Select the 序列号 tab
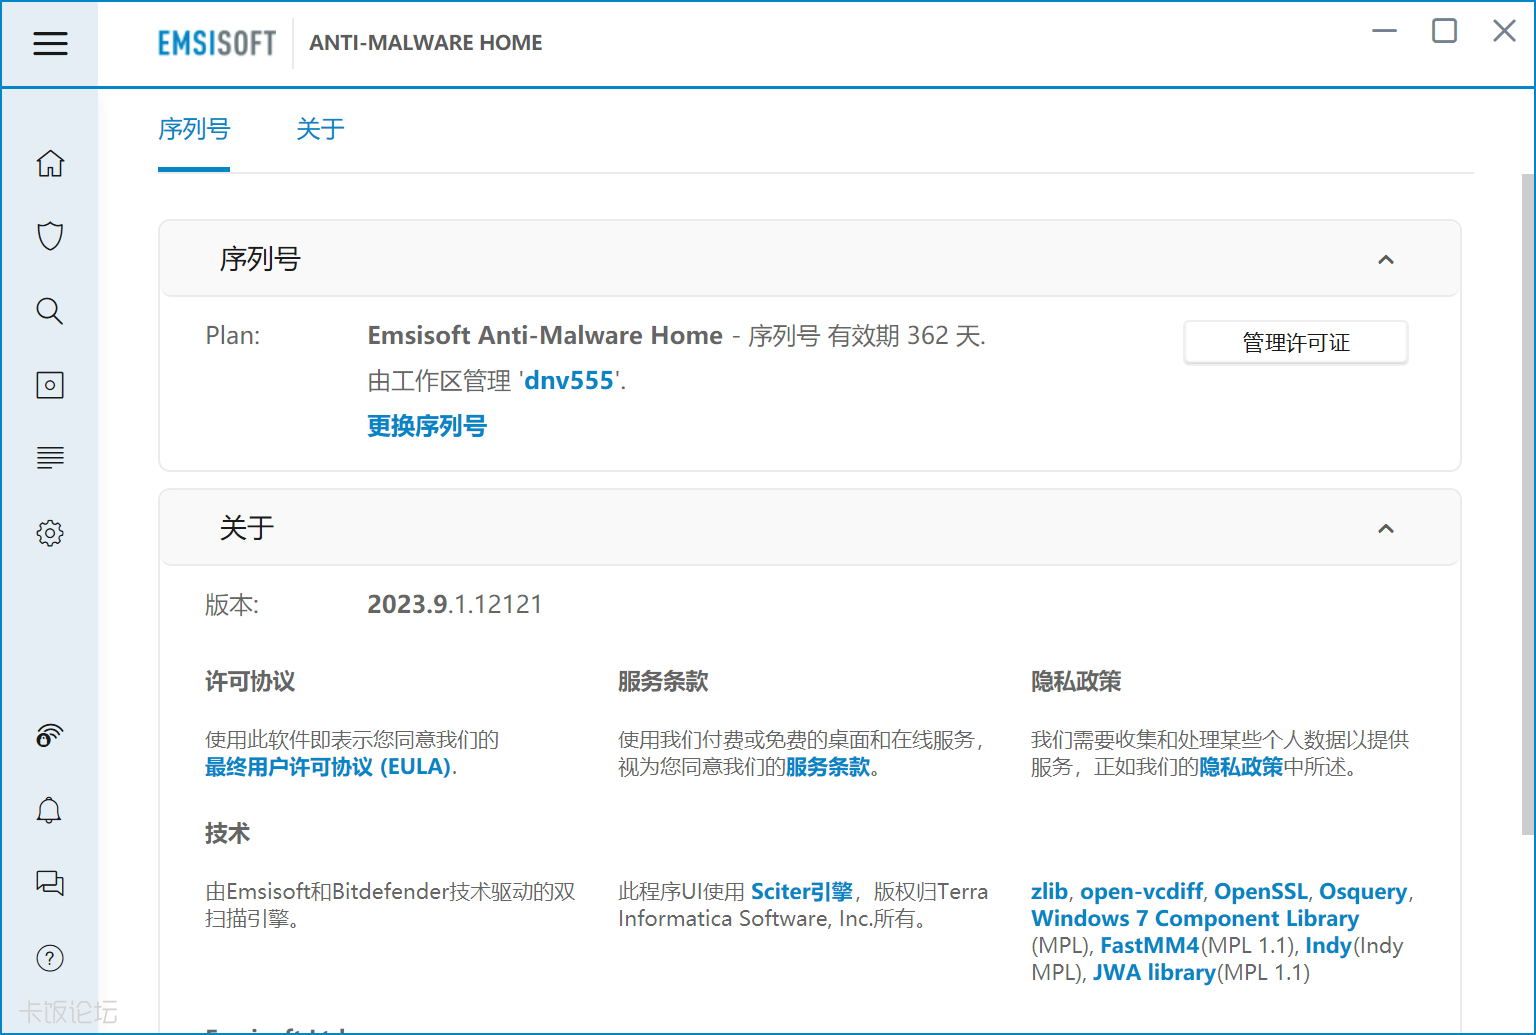The height and width of the screenshot is (1035, 1536). [194, 129]
